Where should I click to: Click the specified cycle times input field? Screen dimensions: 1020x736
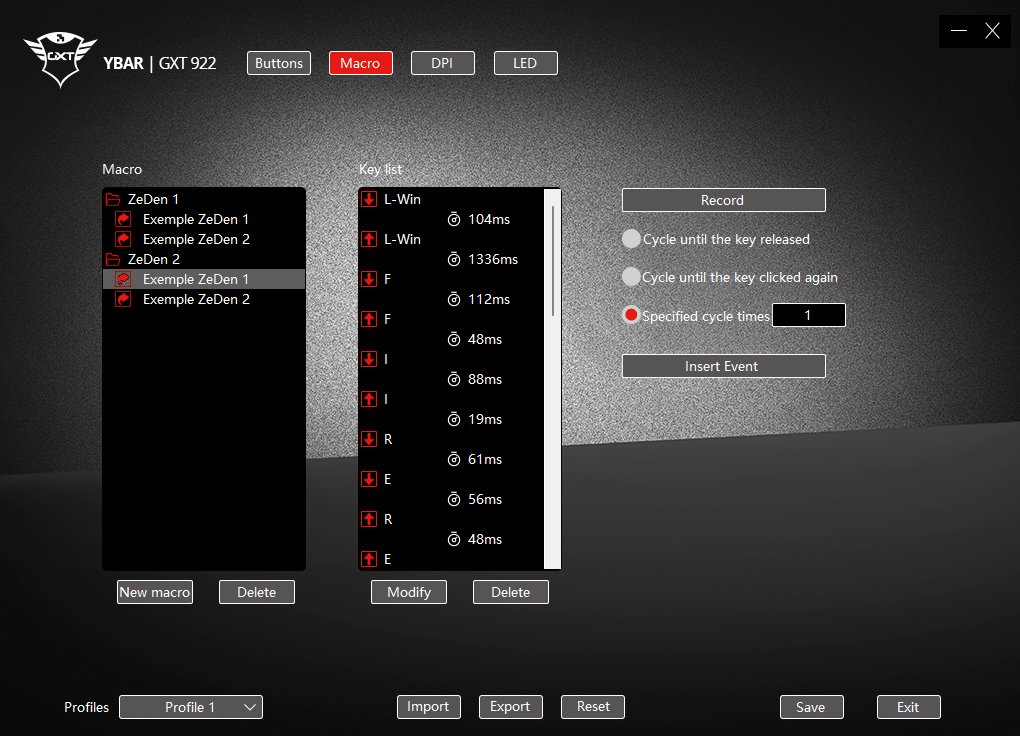click(808, 314)
